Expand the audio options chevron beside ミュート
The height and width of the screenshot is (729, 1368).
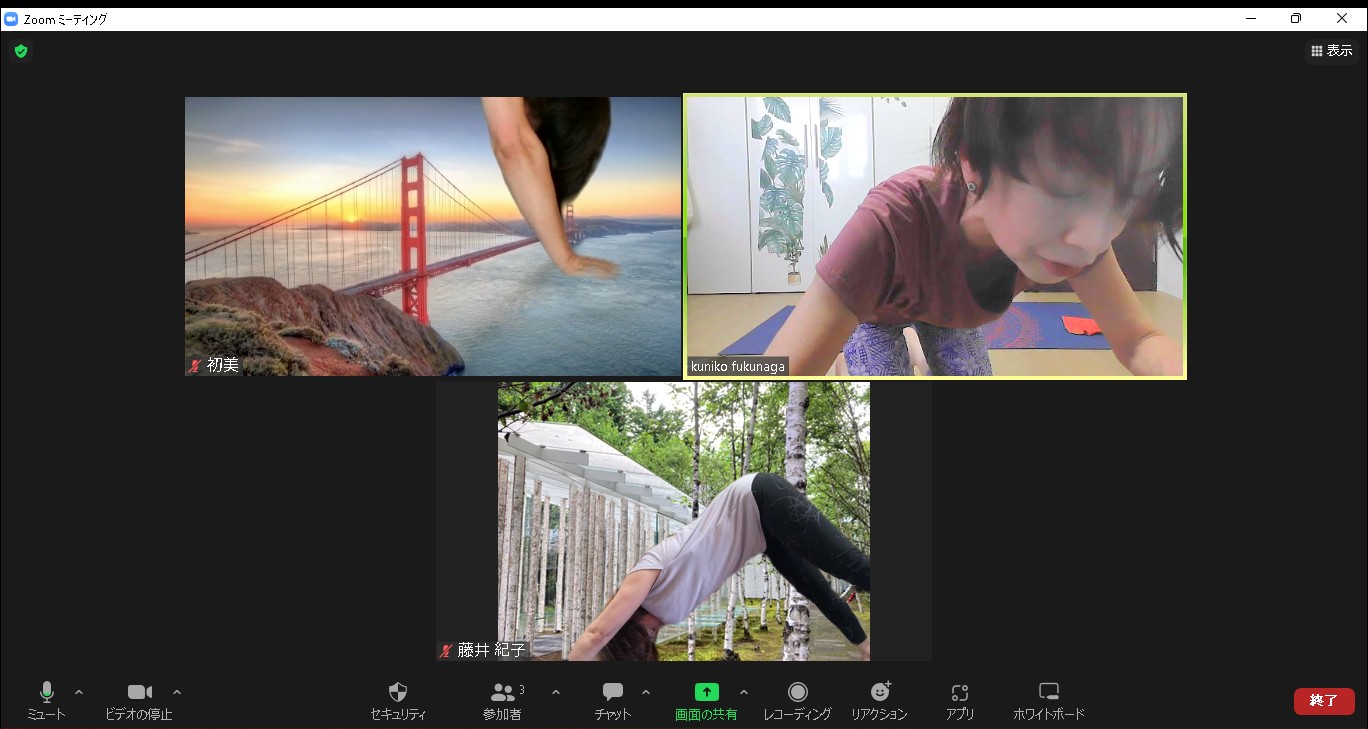[79, 692]
